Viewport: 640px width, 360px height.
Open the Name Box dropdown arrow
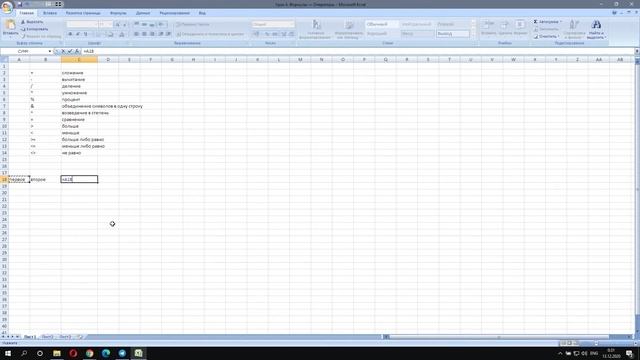click(50, 51)
